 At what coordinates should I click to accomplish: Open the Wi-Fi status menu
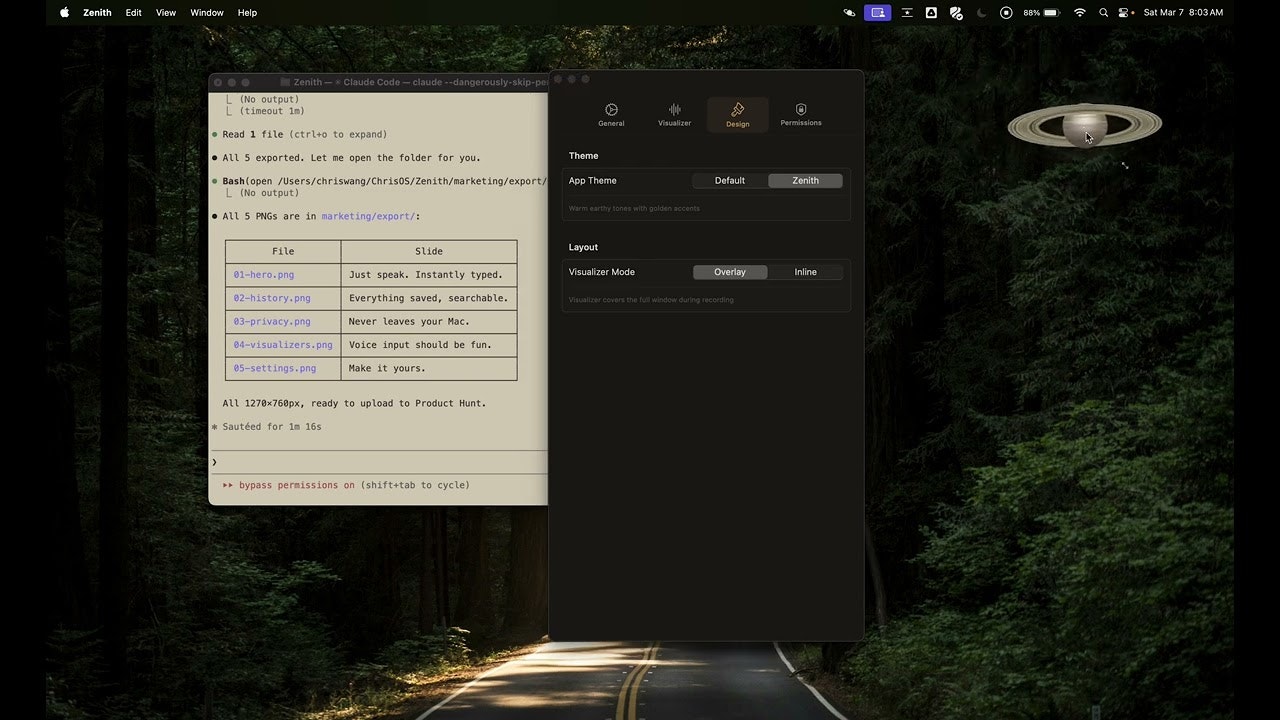(1079, 13)
